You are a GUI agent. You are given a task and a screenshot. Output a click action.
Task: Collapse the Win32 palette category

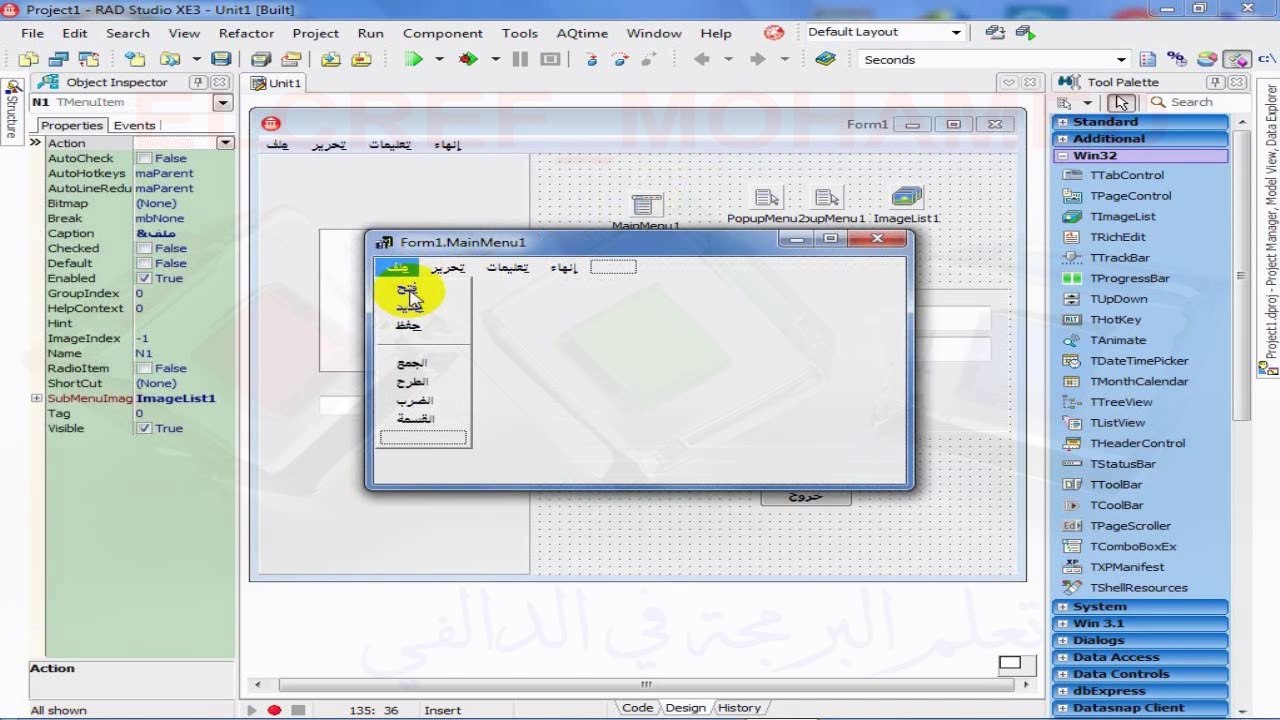[1062, 156]
